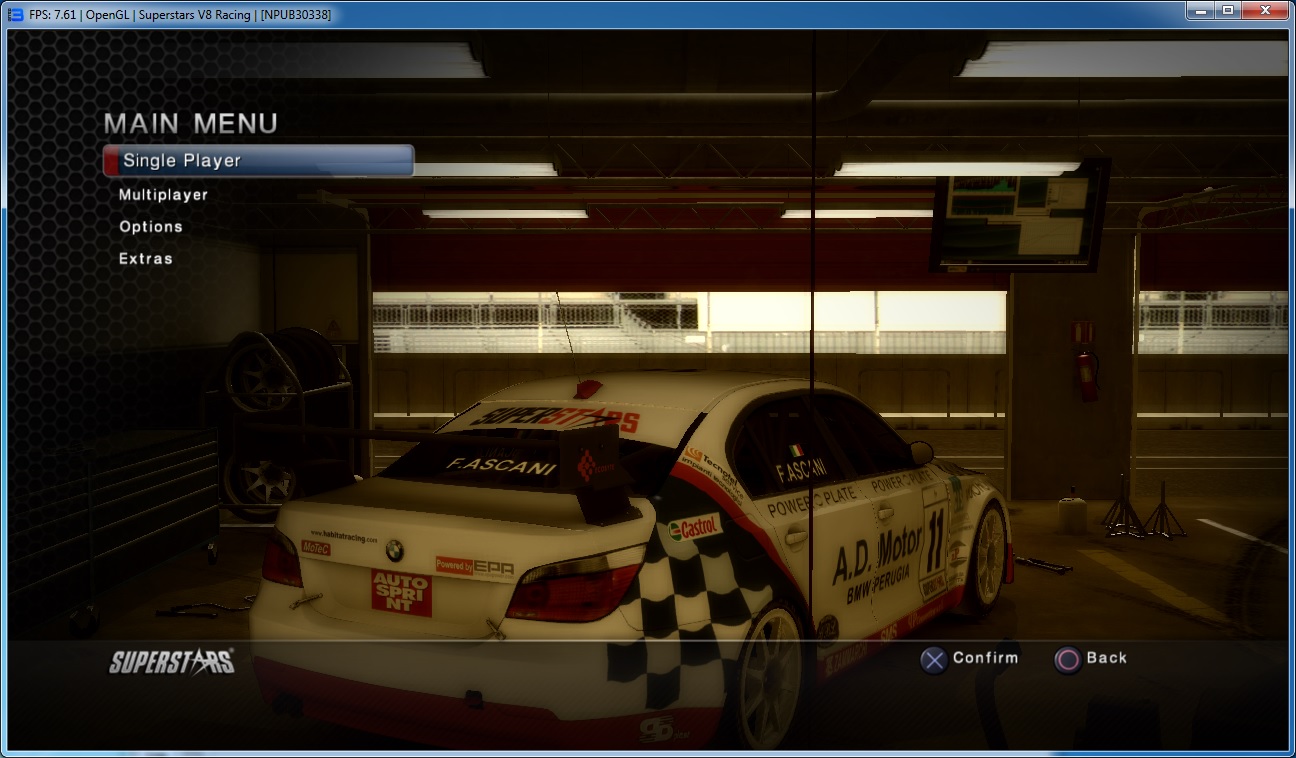Click the emulator app icon in title bar
1296x758 pixels.
click(15, 14)
